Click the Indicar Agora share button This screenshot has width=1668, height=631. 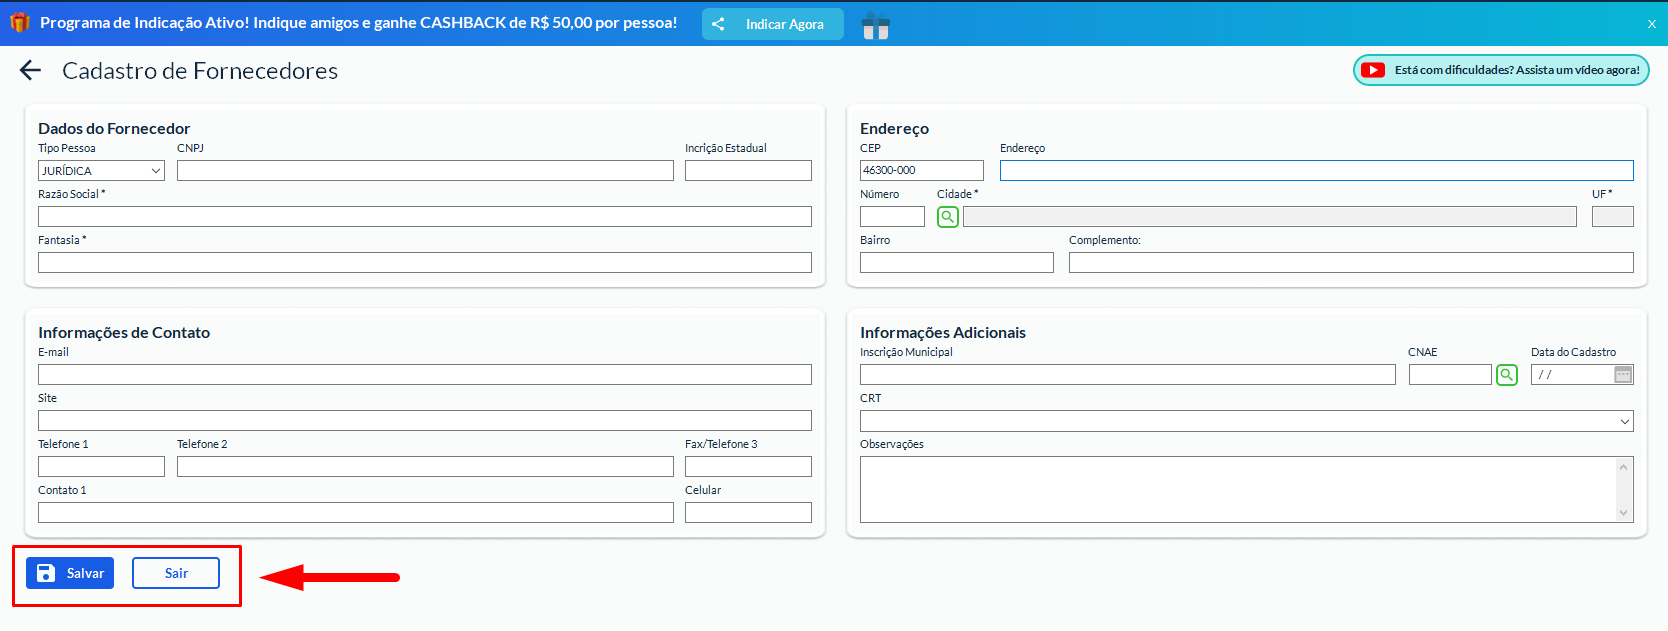pyautogui.click(x=772, y=24)
